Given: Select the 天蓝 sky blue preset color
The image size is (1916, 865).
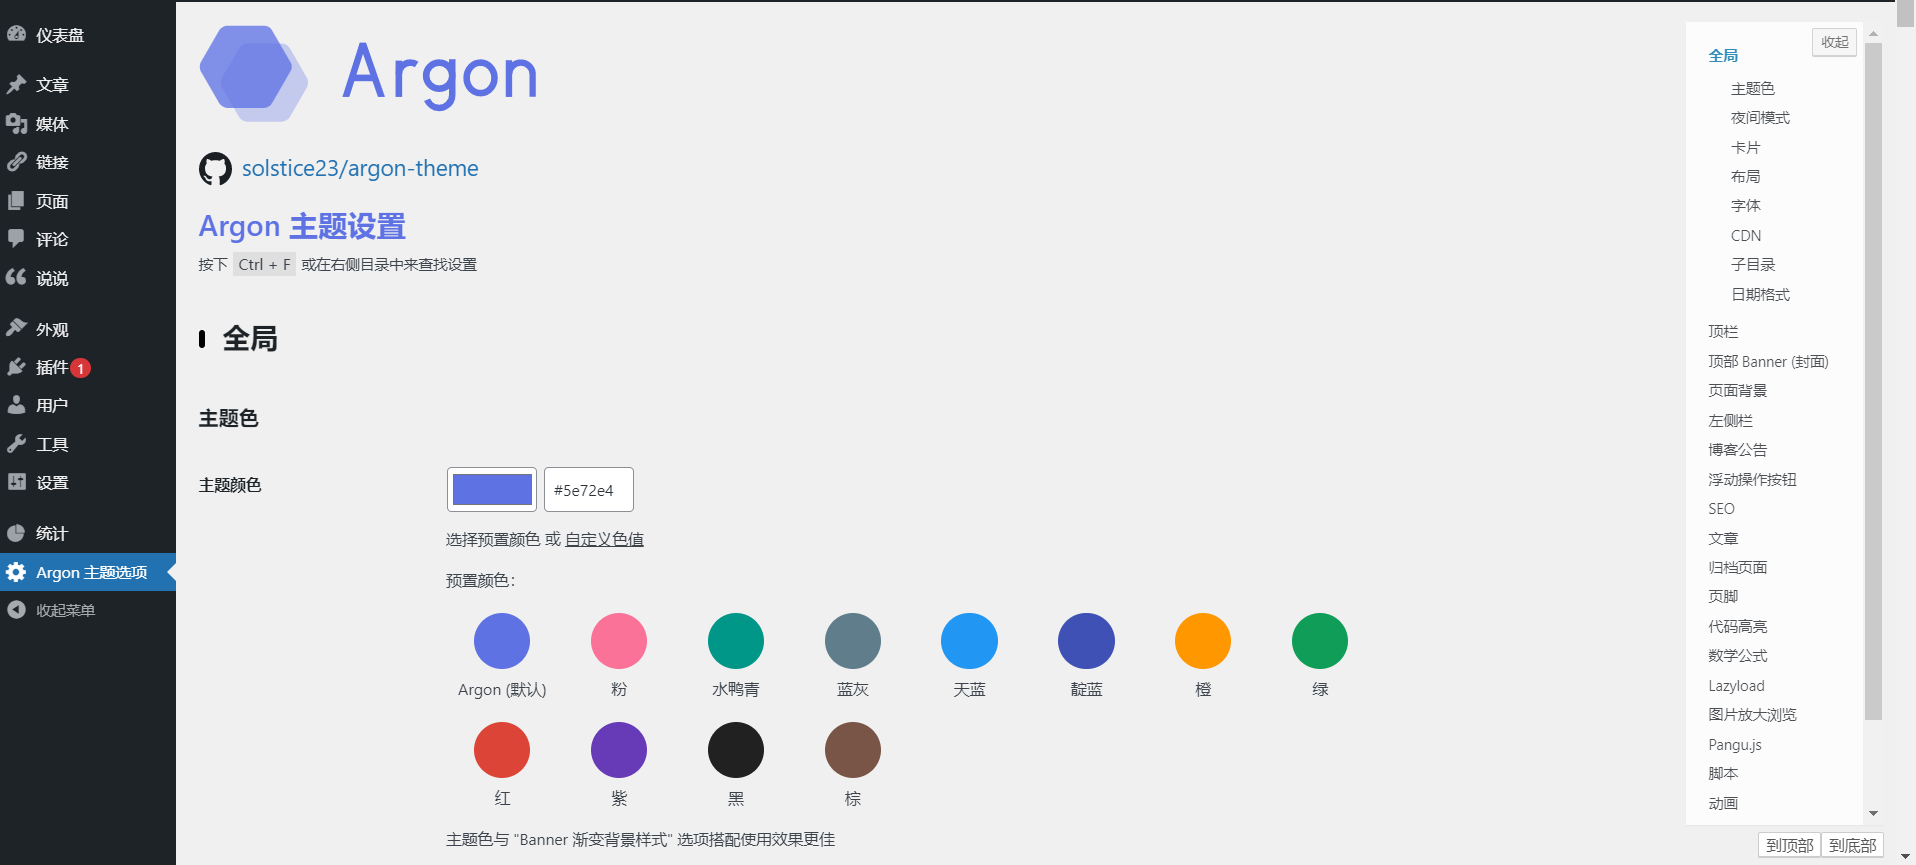Looking at the screenshot, I should click(969, 641).
